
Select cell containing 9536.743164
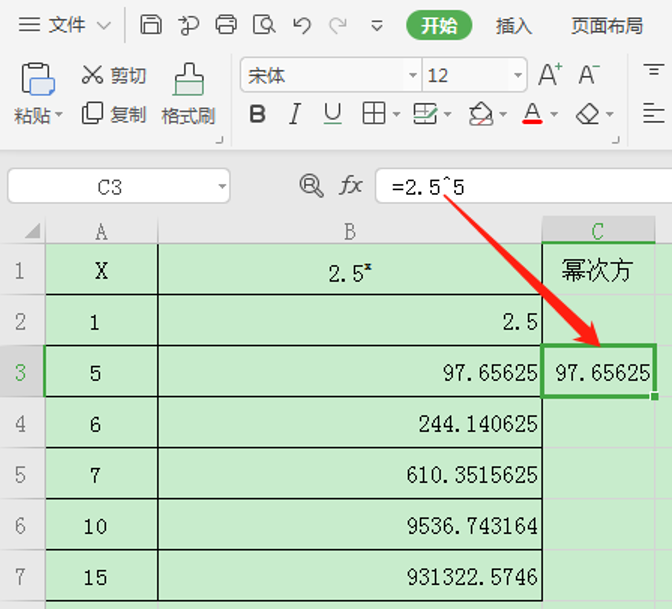(x=350, y=525)
